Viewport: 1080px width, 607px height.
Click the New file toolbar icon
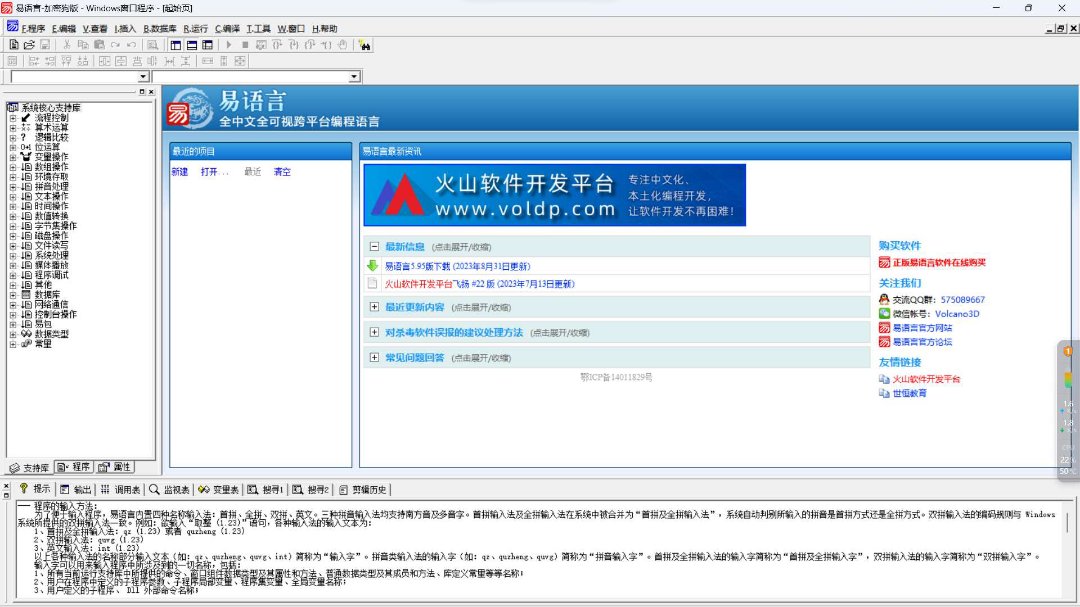14,45
